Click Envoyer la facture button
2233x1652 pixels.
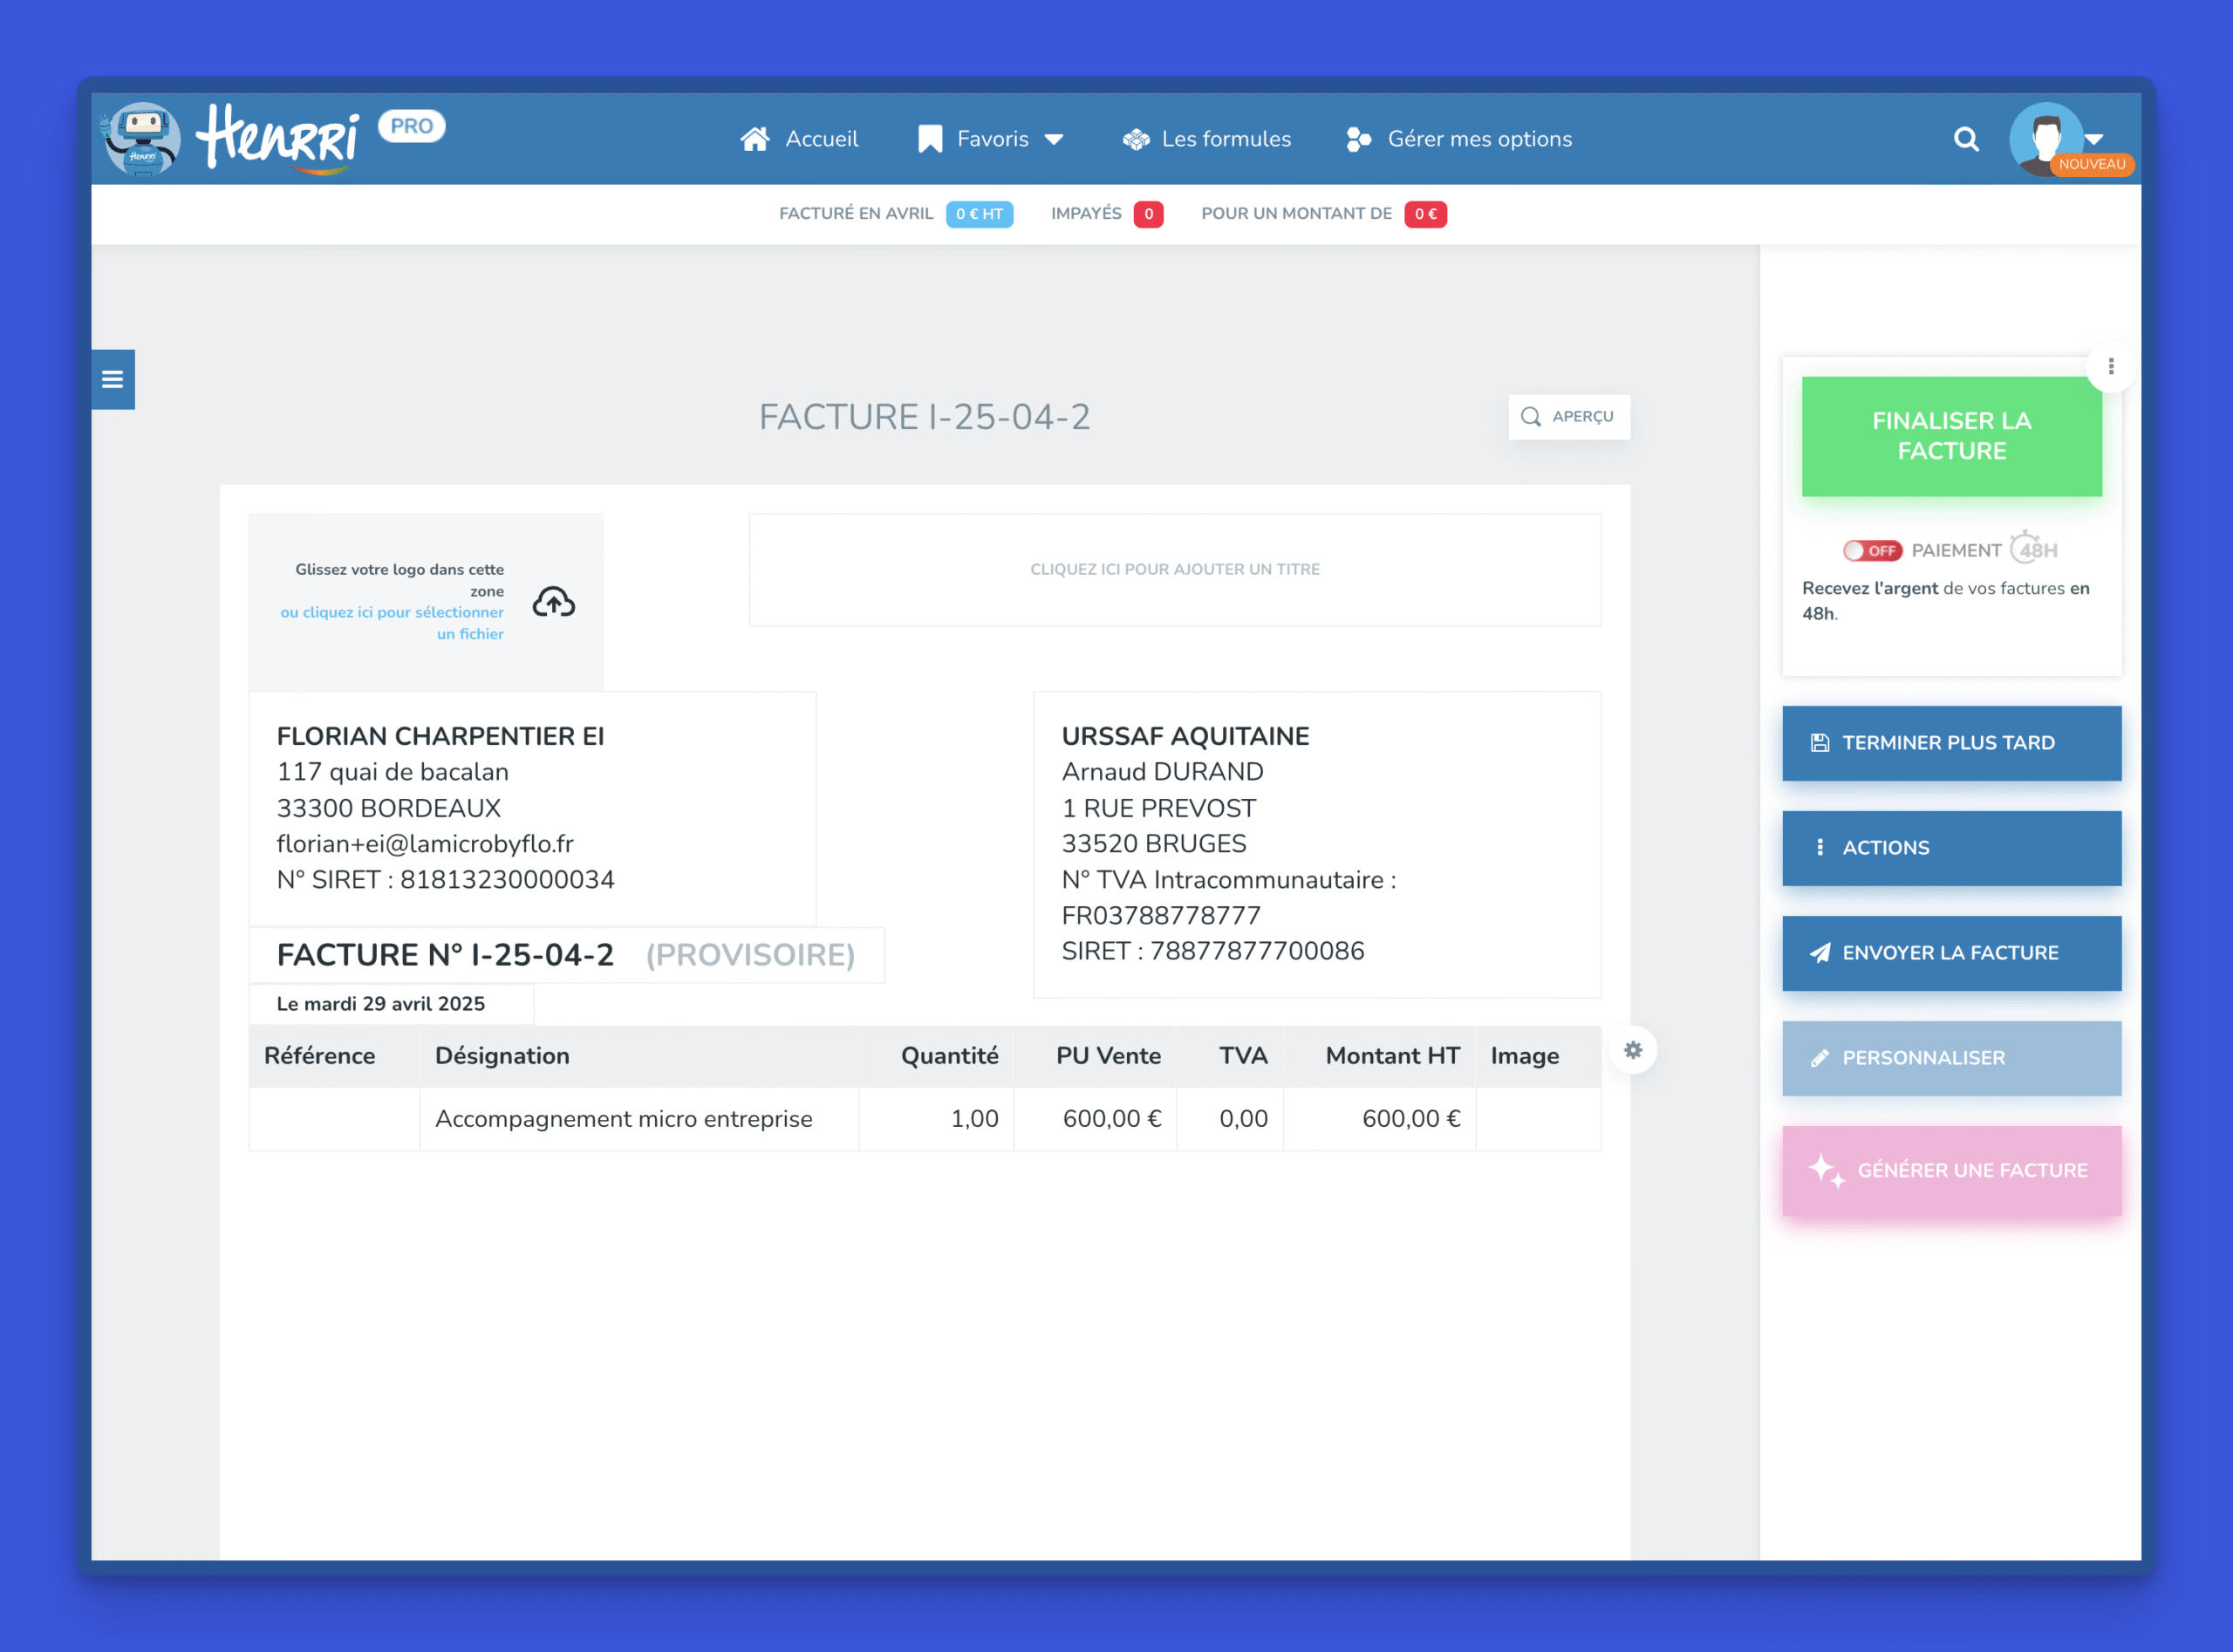(1951, 953)
